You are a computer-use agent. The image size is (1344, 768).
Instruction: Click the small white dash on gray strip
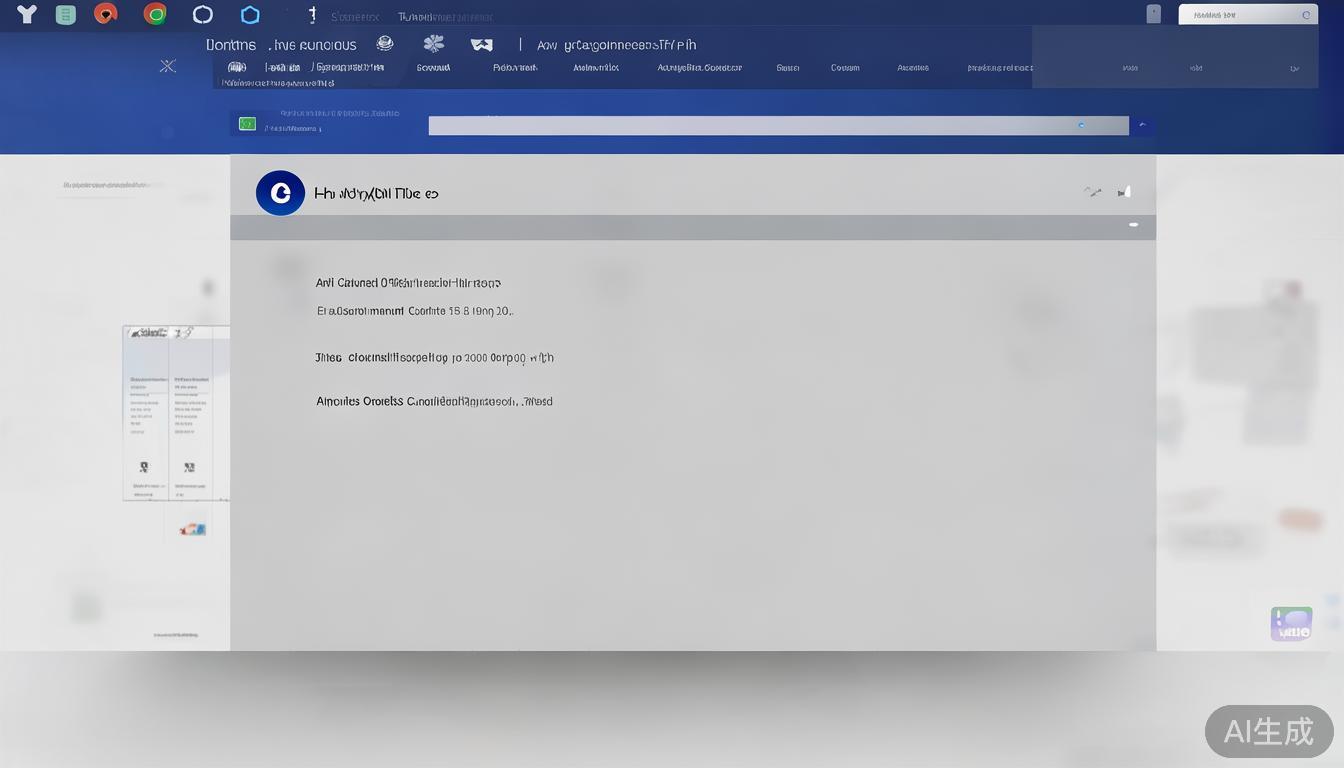click(1133, 225)
